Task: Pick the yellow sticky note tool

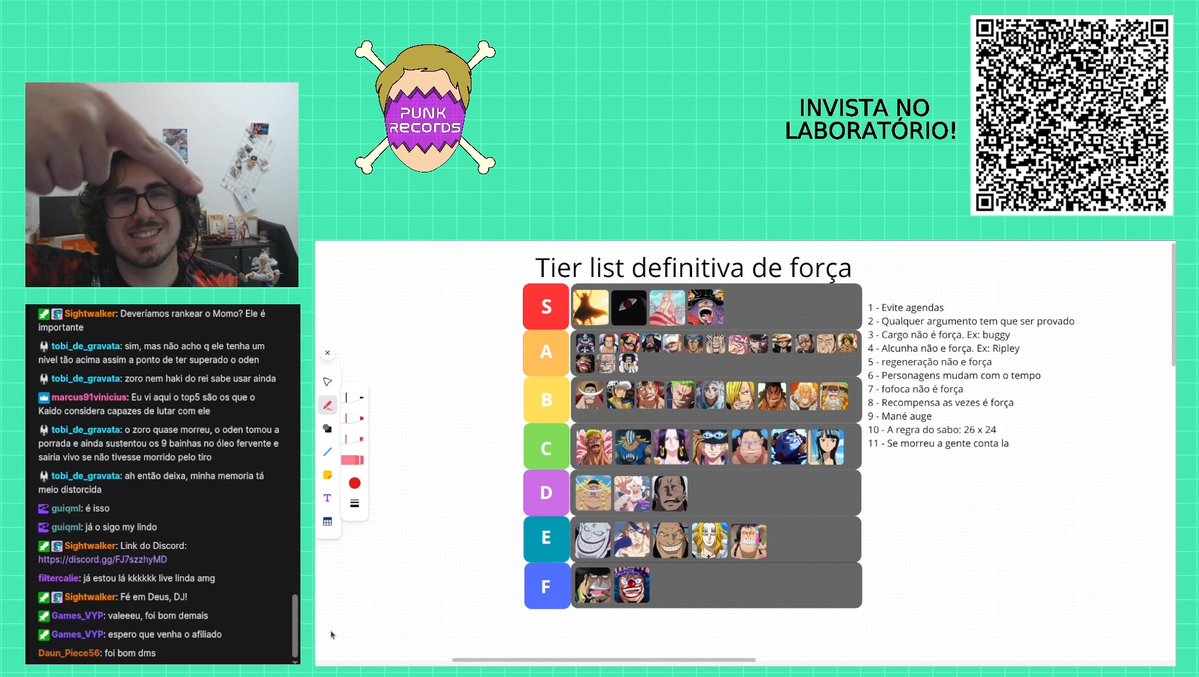Action: [327, 475]
